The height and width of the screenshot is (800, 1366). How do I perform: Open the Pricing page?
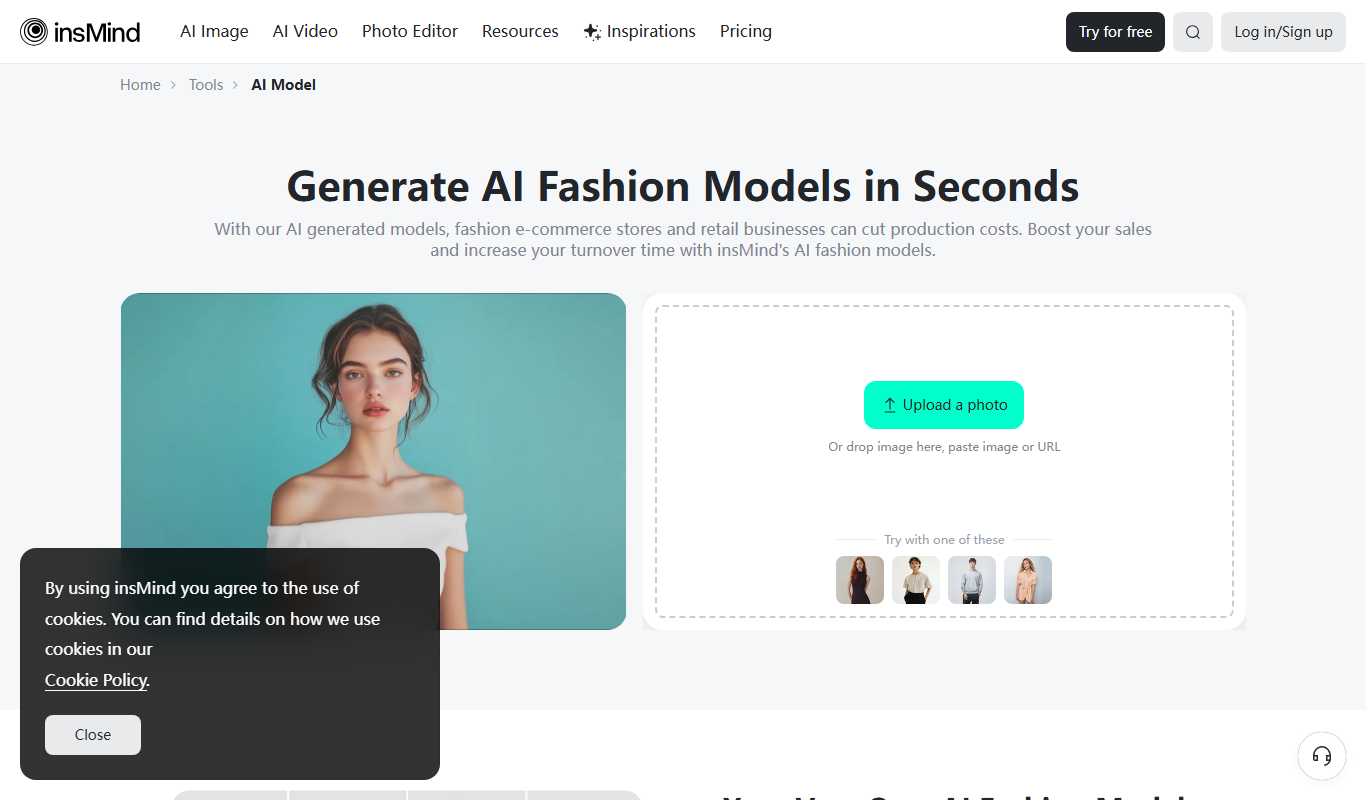pos(746,31)
